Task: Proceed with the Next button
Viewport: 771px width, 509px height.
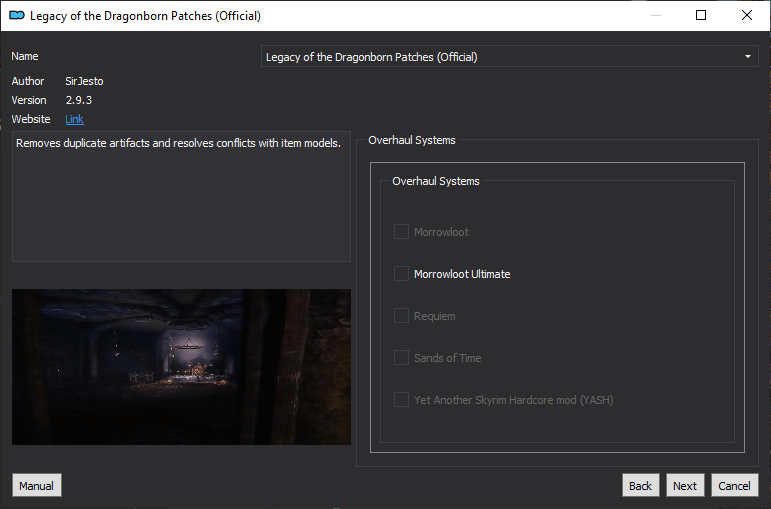Action: point(685,485)
